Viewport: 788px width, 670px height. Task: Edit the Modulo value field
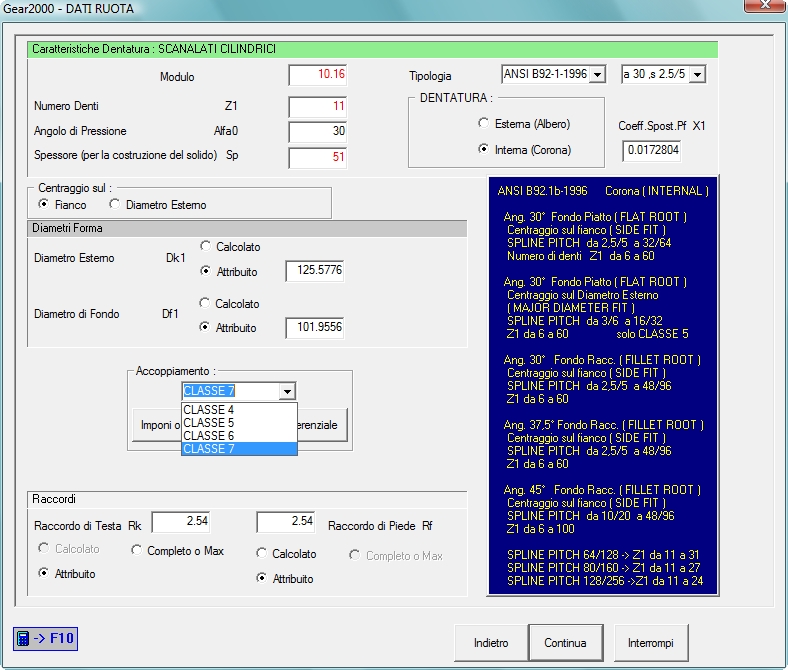pos(318,75)
